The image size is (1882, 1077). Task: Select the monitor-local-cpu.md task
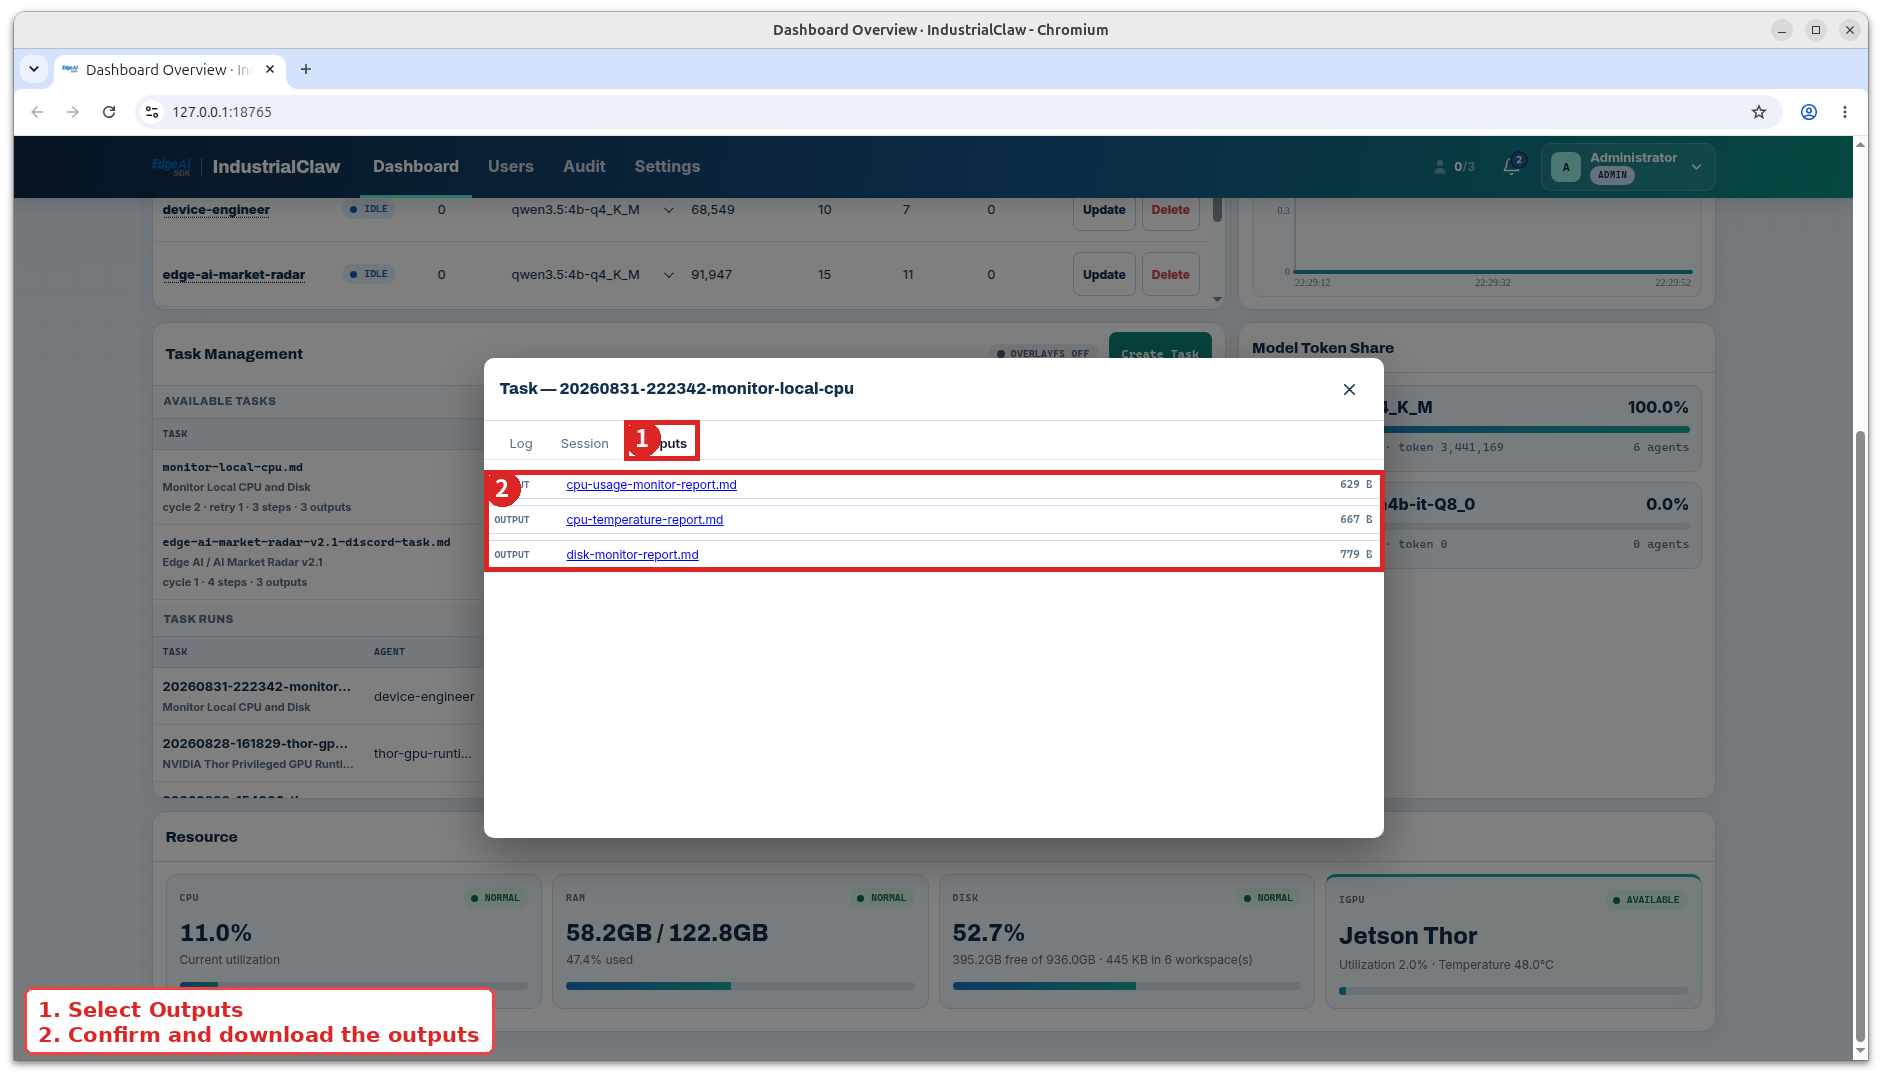click(x=318, y=487)
